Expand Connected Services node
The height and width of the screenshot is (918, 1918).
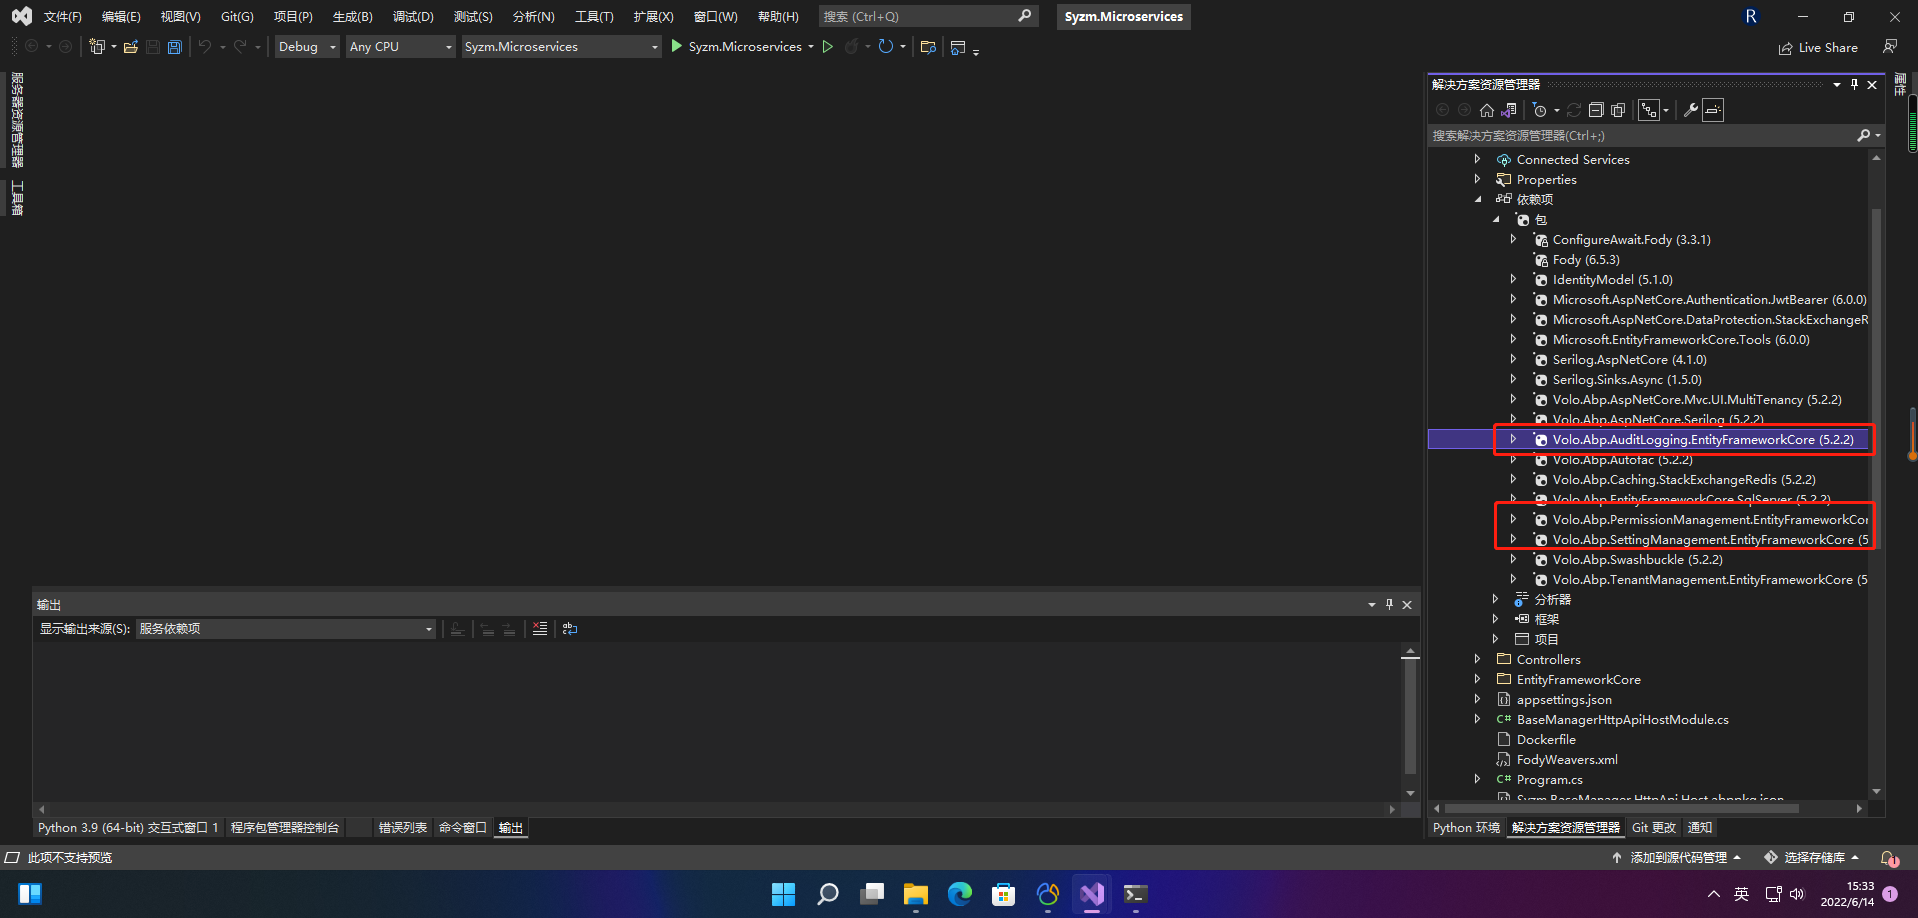[1477, 159]
